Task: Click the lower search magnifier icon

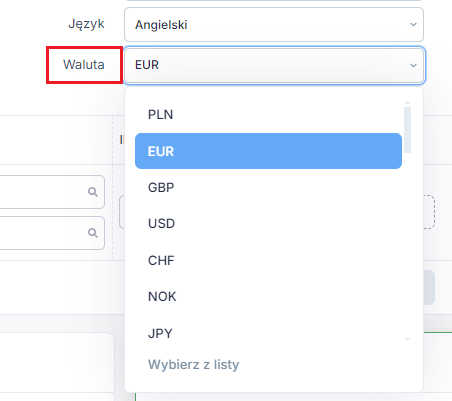Action: coord(93,232)
